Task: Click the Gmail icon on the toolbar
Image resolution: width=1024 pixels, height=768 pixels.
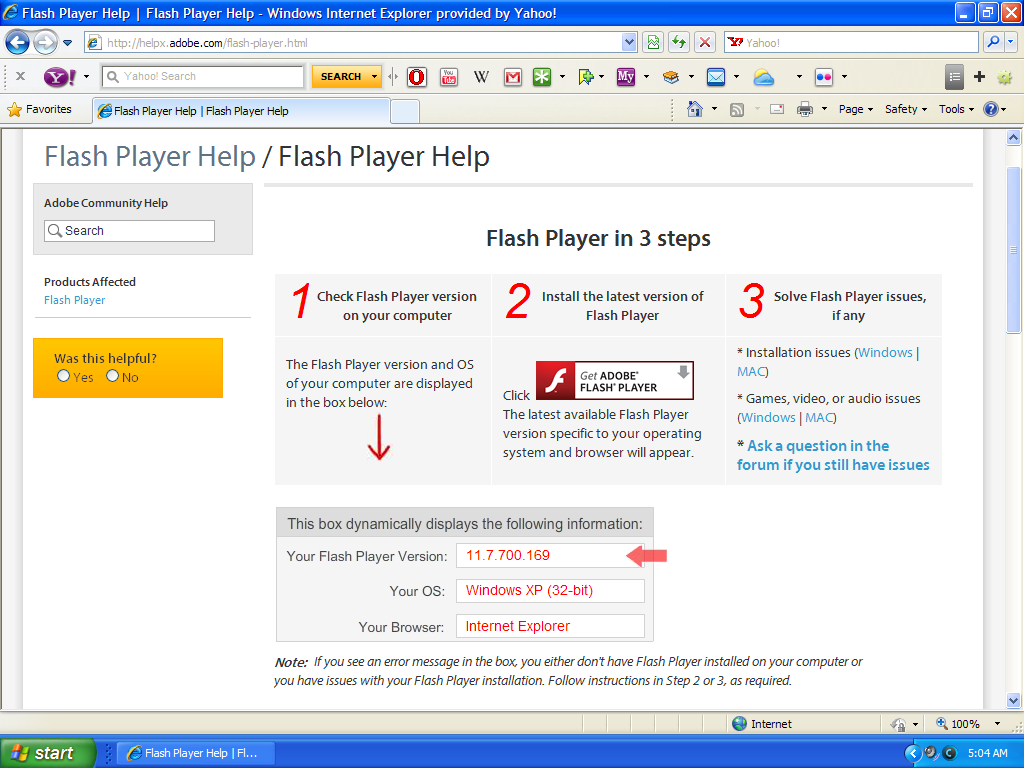Action: pyautogui.click(x=512, y=77)
